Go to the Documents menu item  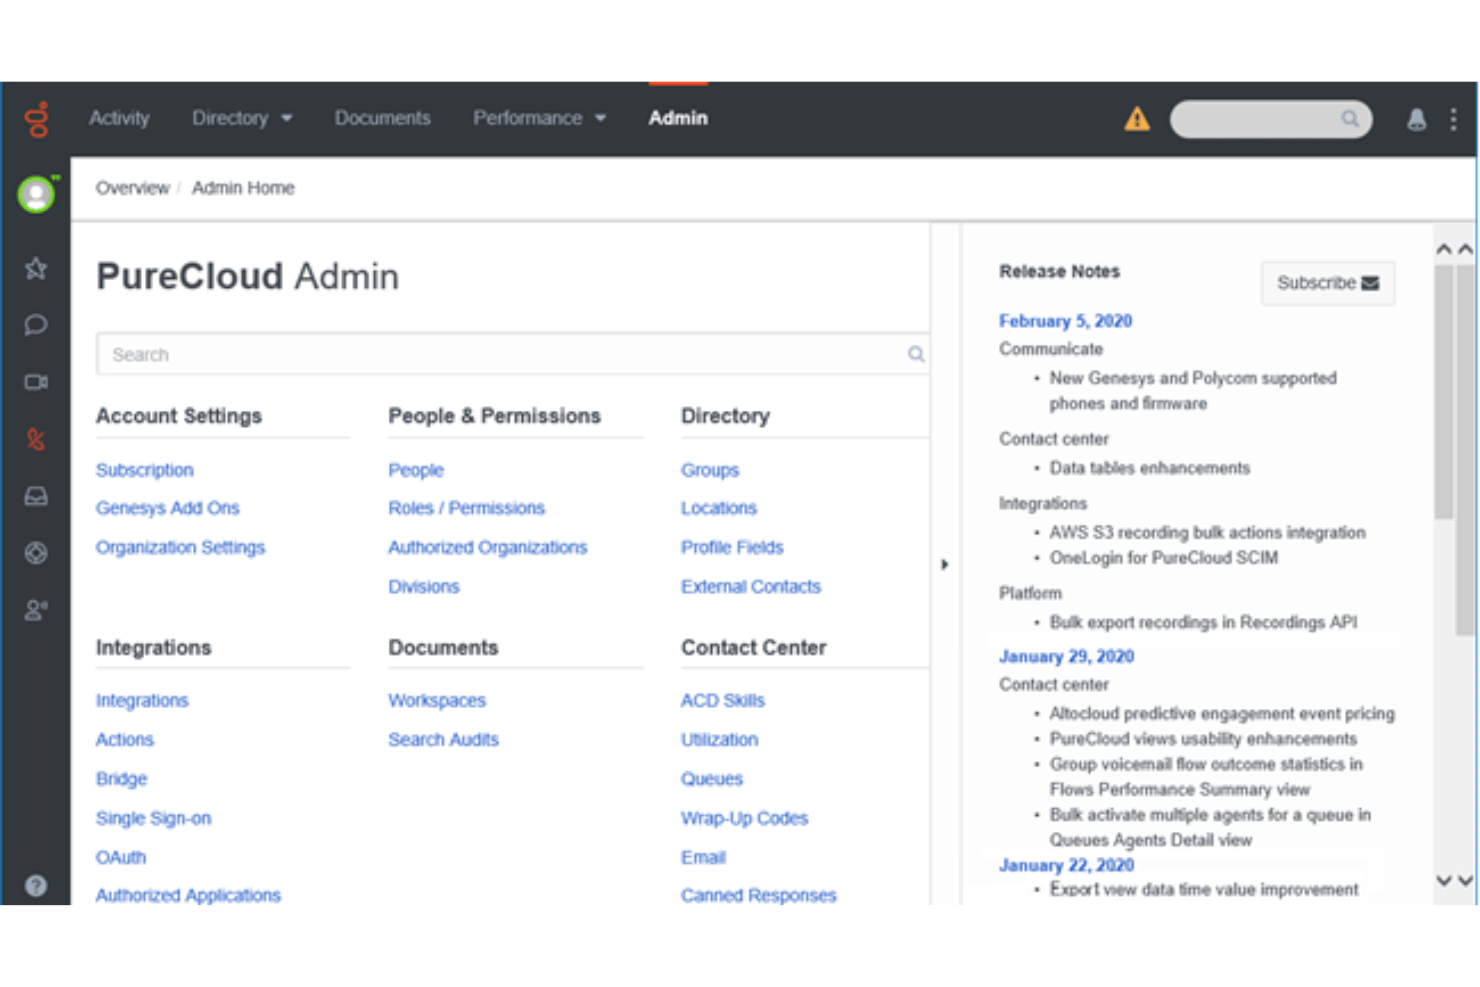tap(382, 118)
